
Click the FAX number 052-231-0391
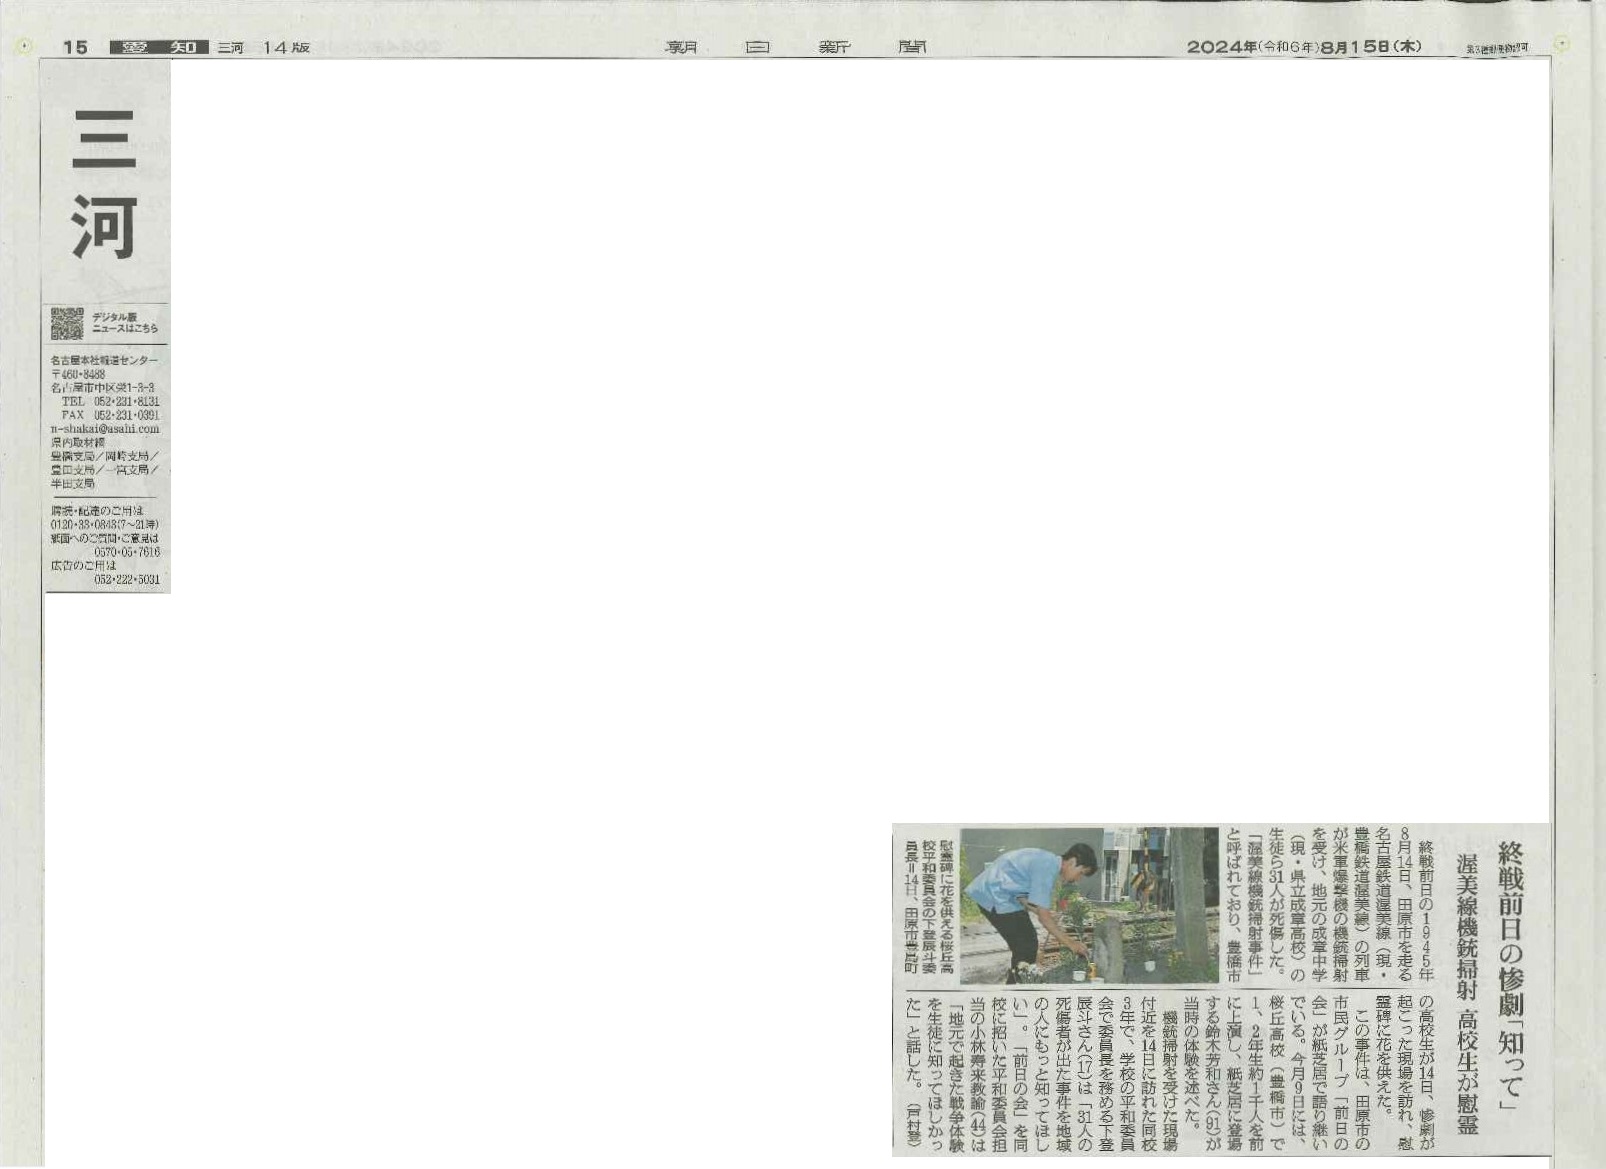[x=111, y=415]
